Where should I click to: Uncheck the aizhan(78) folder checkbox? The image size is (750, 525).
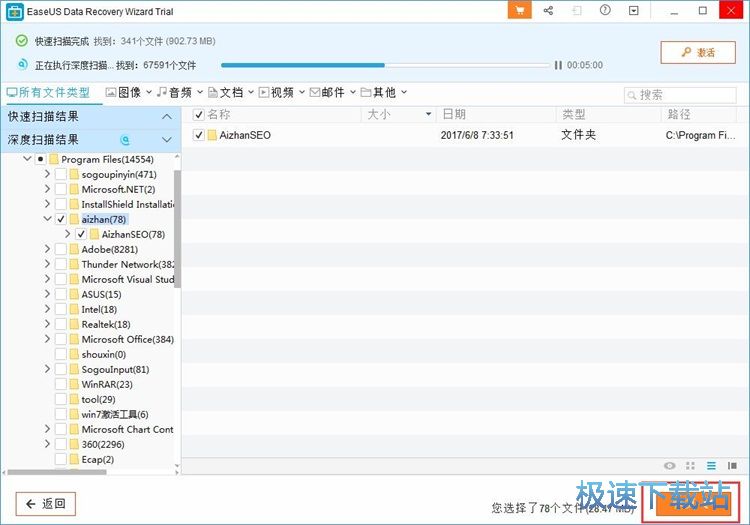[x=61, y=219]
